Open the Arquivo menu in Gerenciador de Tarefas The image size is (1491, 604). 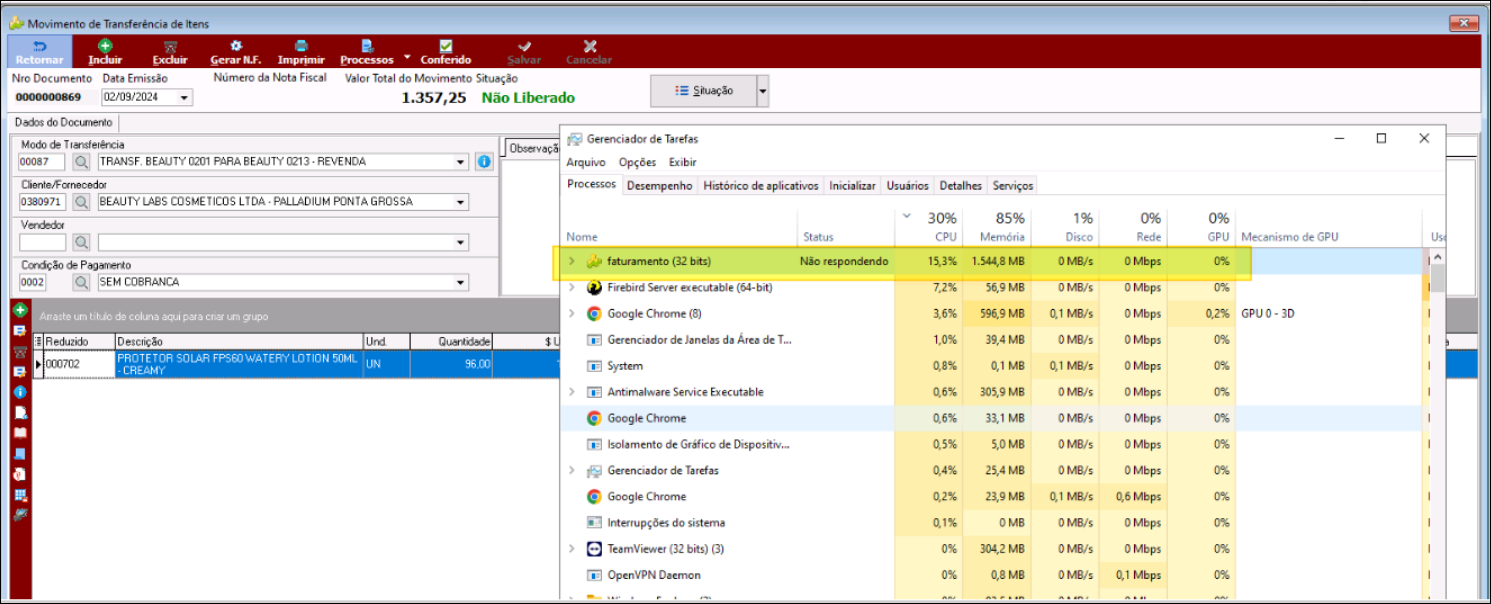[586, 162]
